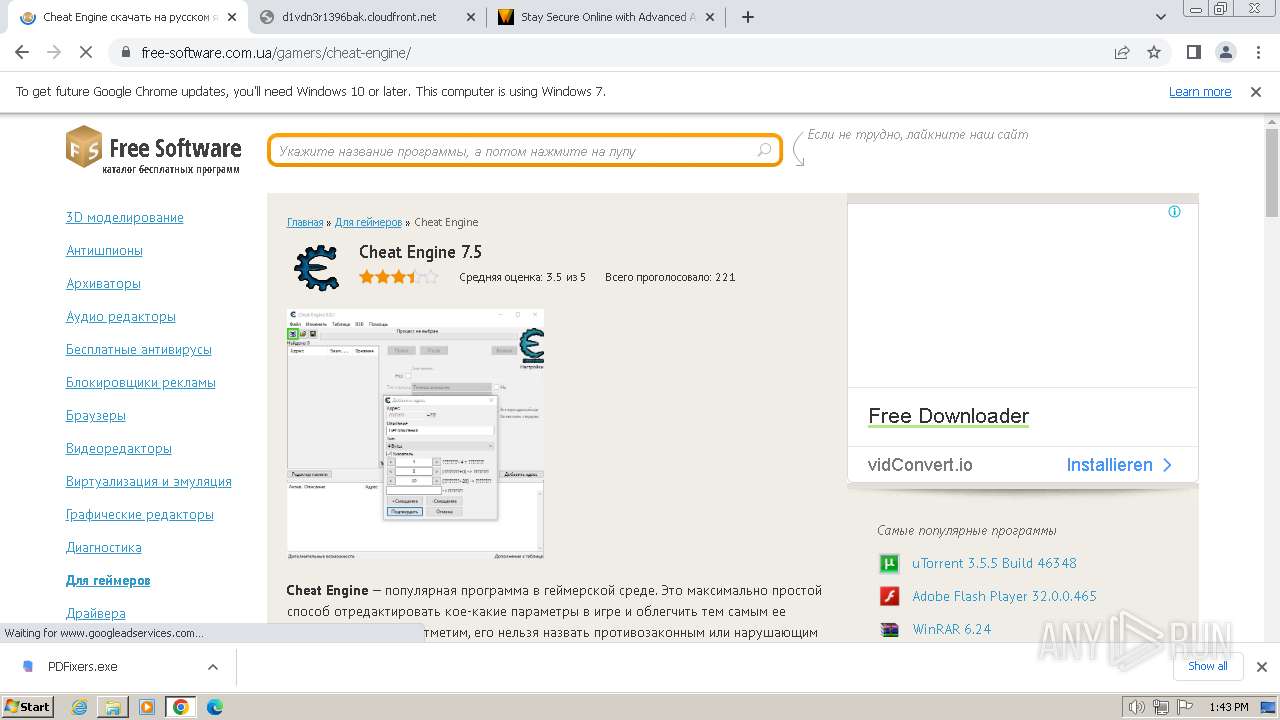This screenshot has height=720, width=1280.
Task: Open the Windows Start menu
Action: [28, 707]
